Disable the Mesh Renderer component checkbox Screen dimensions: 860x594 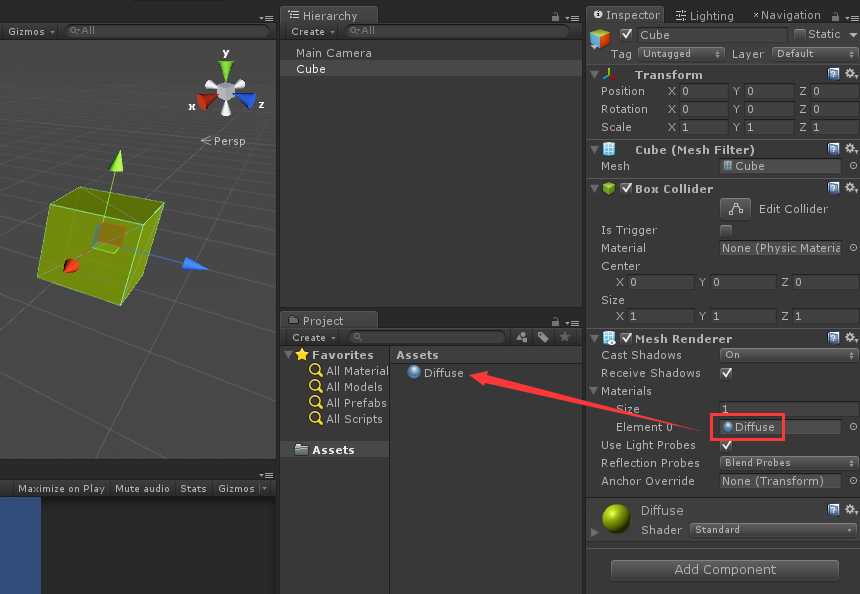(626, 338)
